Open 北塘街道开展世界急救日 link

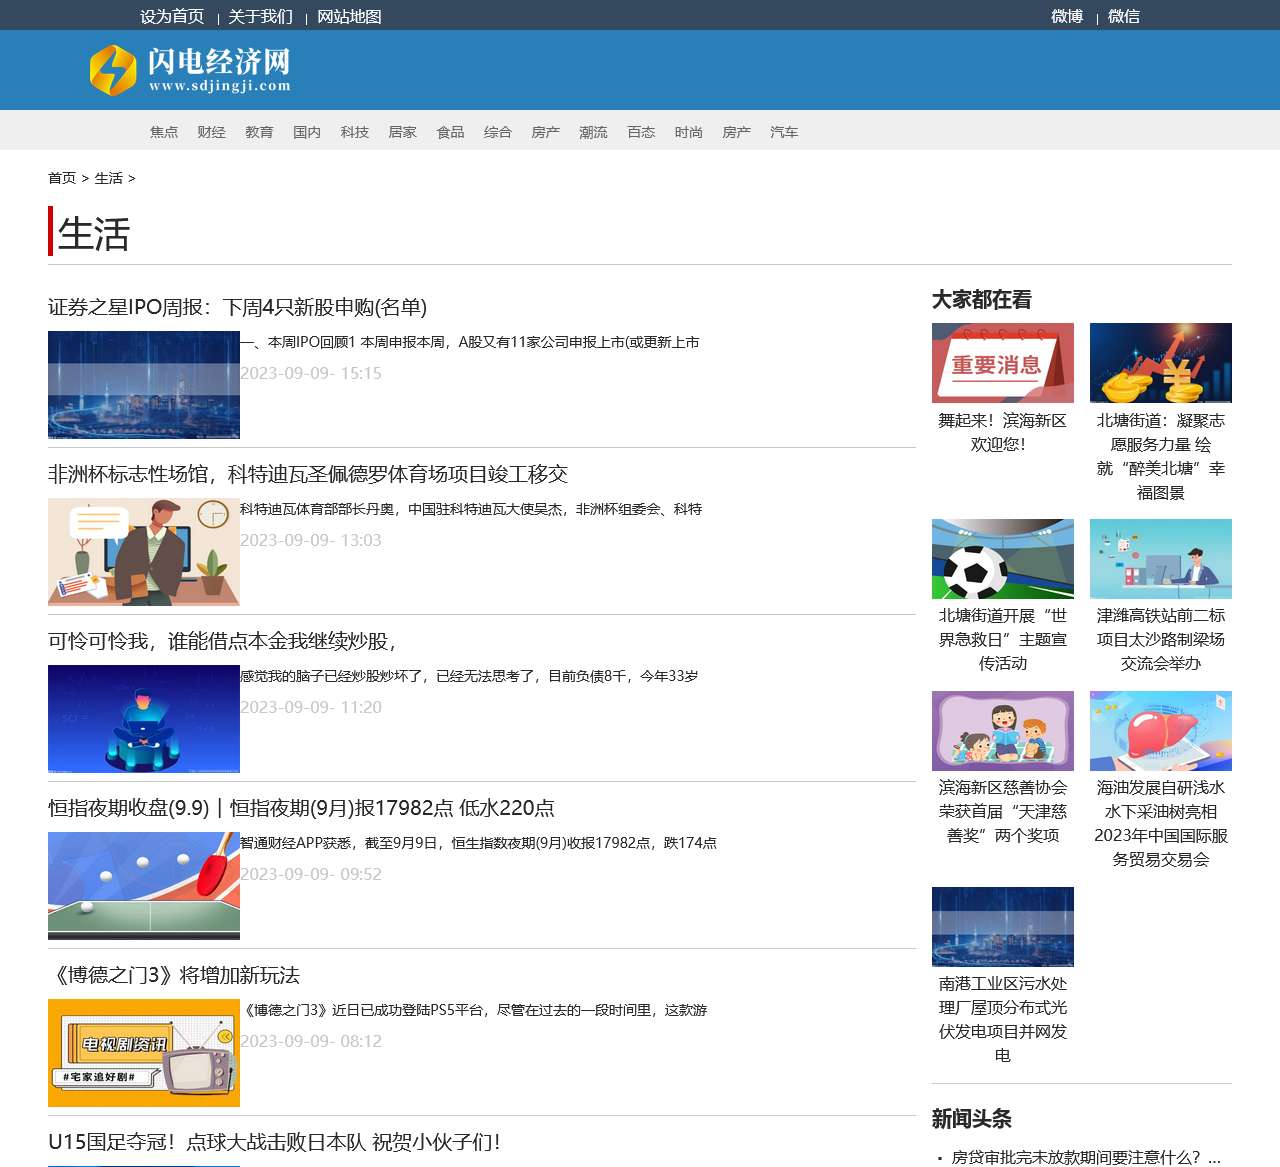pos(1003,640)
